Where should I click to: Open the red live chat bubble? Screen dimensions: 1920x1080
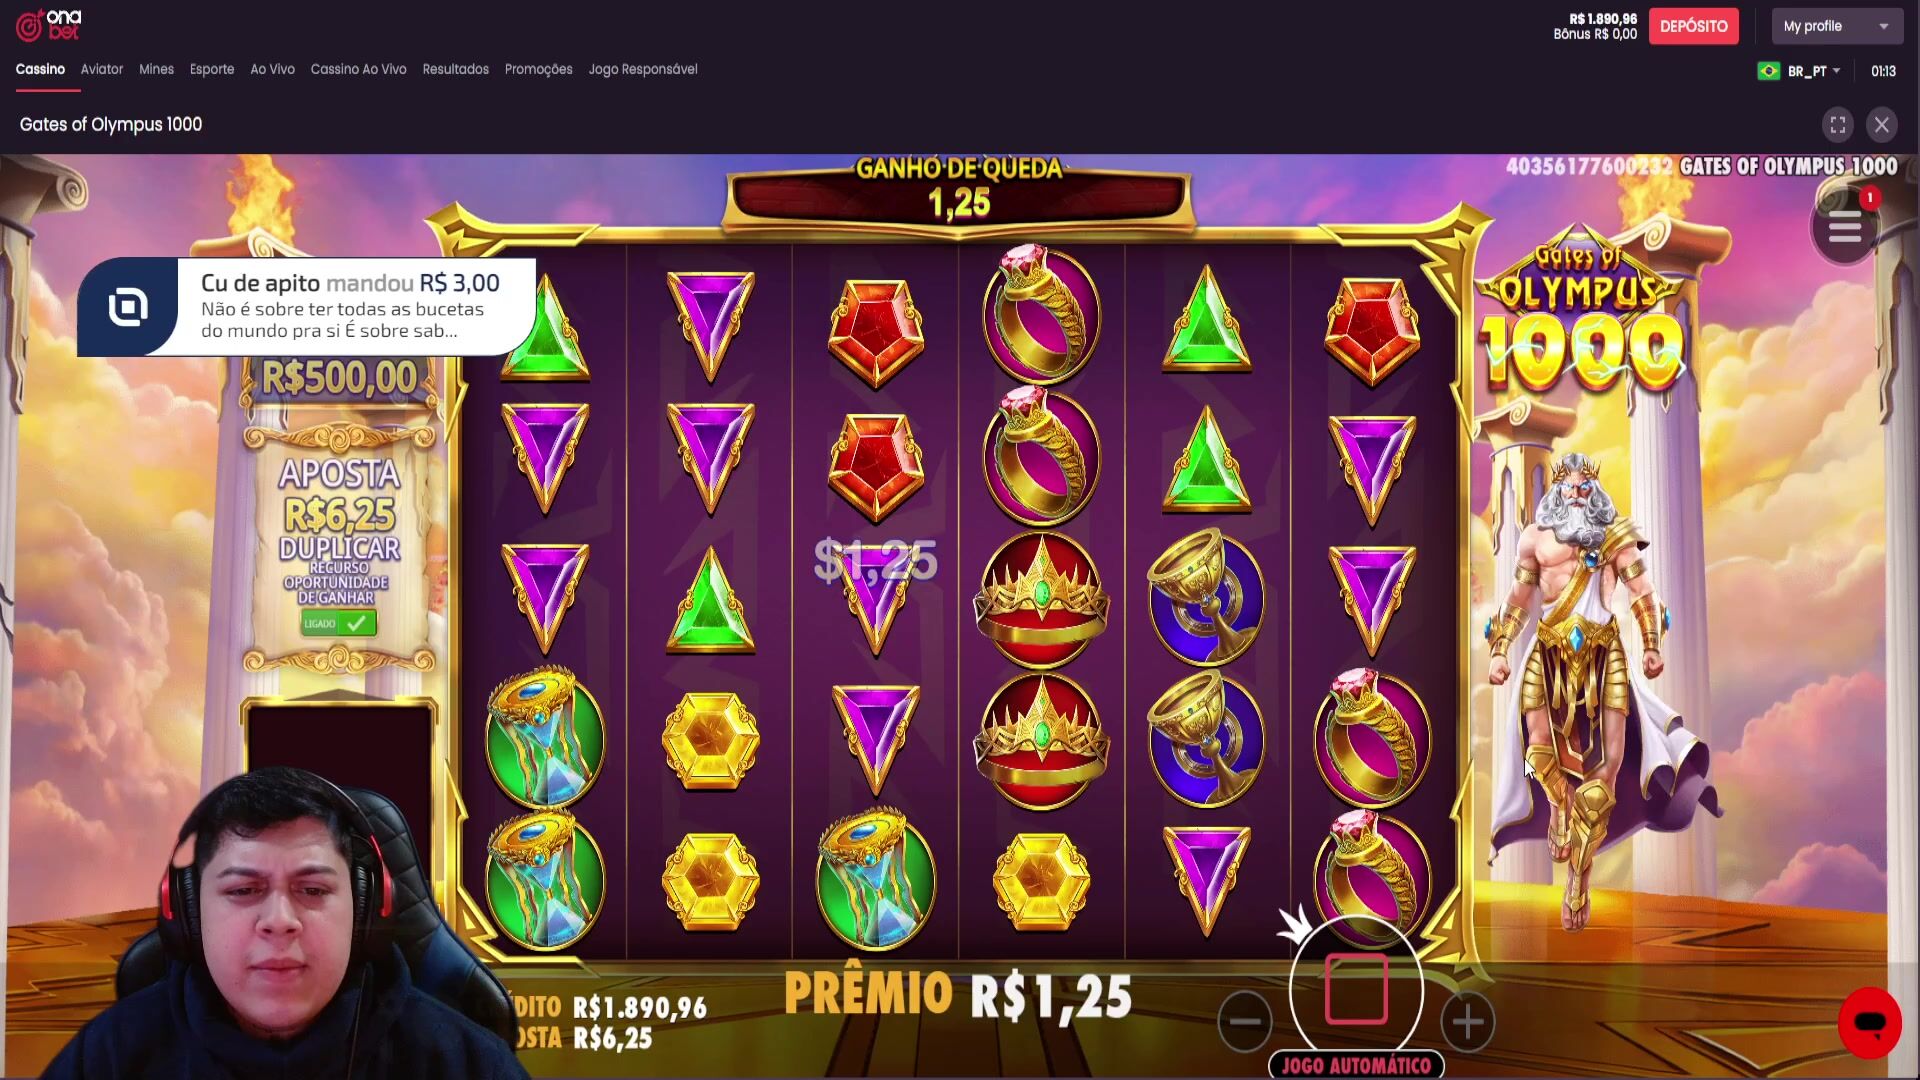click(x=1869, y=1023)
